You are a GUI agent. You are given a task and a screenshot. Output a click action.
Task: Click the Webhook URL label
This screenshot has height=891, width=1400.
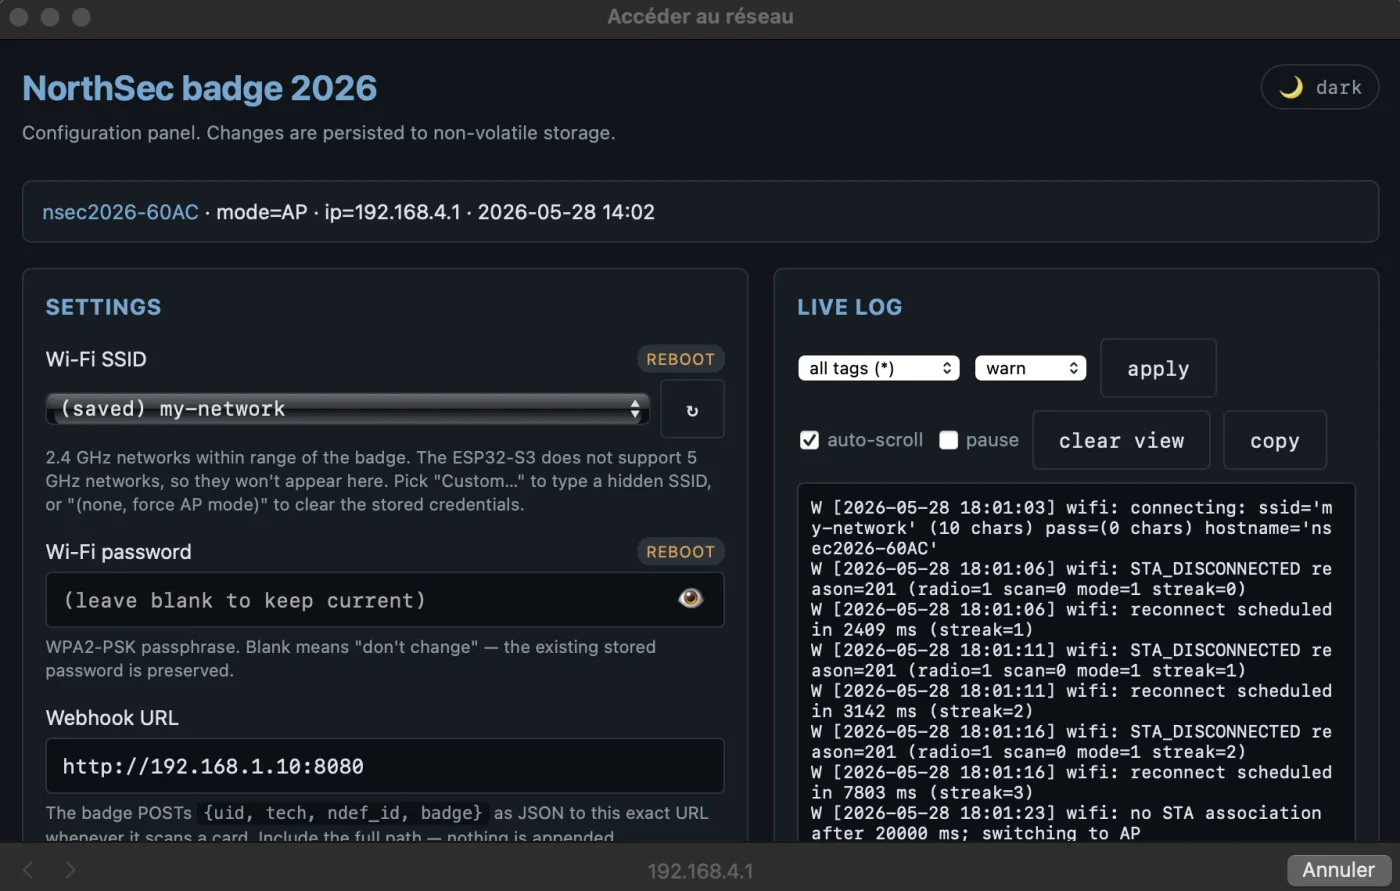click(112, 718)
